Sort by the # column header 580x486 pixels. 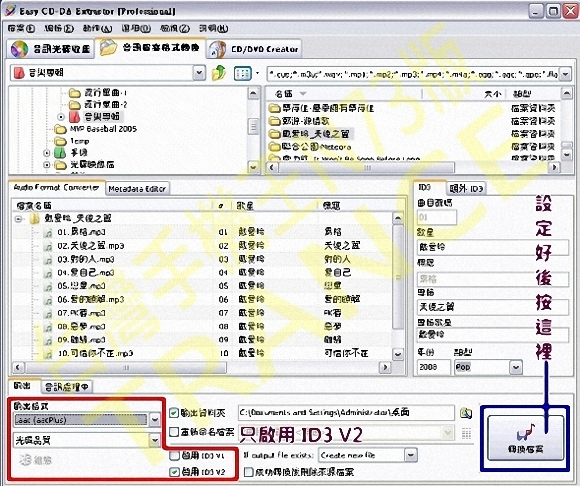click(x=221, y=206)
